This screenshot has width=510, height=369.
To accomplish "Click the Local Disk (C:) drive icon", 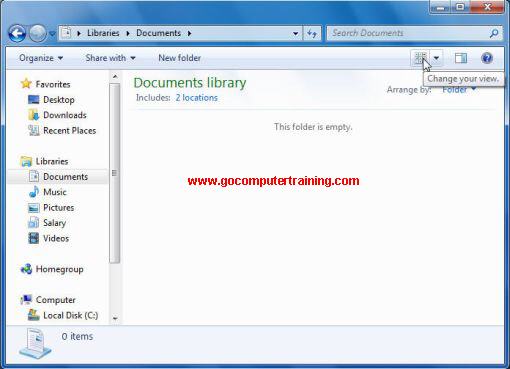I will click(x=34, y=315).
